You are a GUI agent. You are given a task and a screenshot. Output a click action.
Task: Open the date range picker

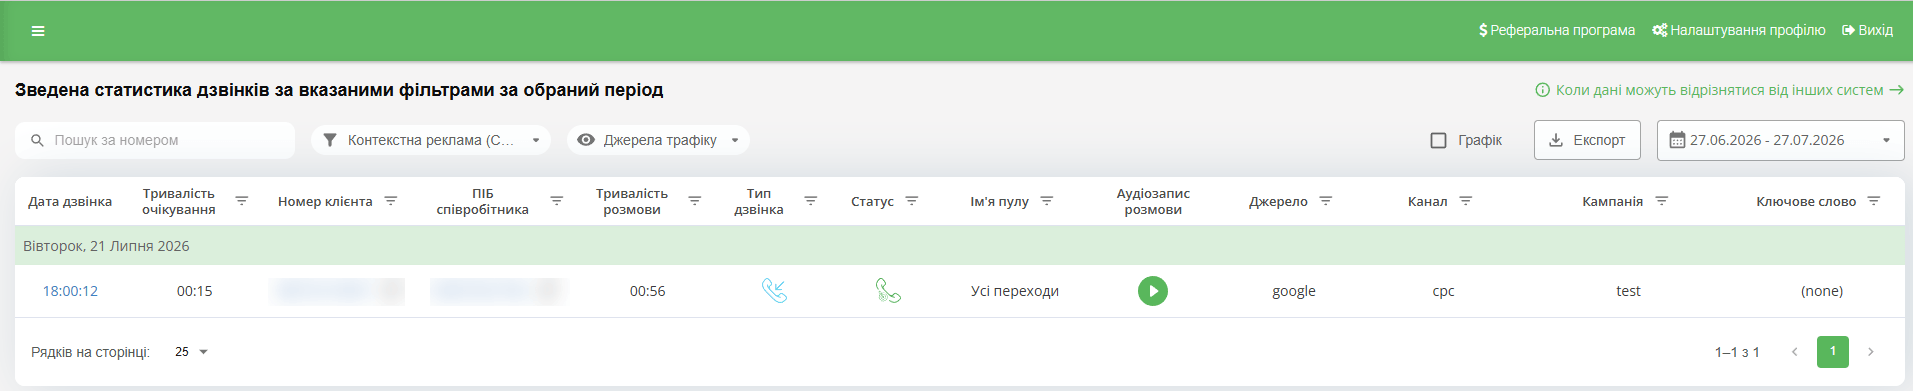tap(1780, 140)
